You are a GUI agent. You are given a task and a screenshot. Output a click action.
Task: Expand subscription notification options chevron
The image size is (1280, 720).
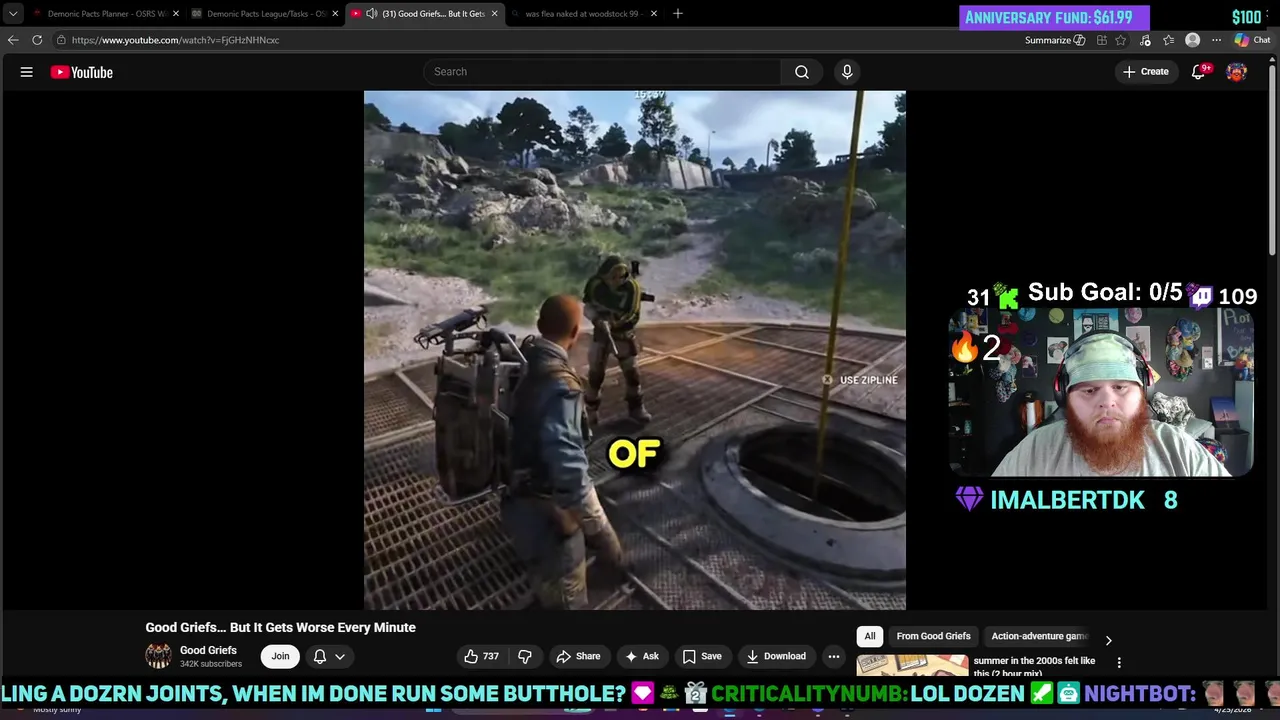(340, 656)
